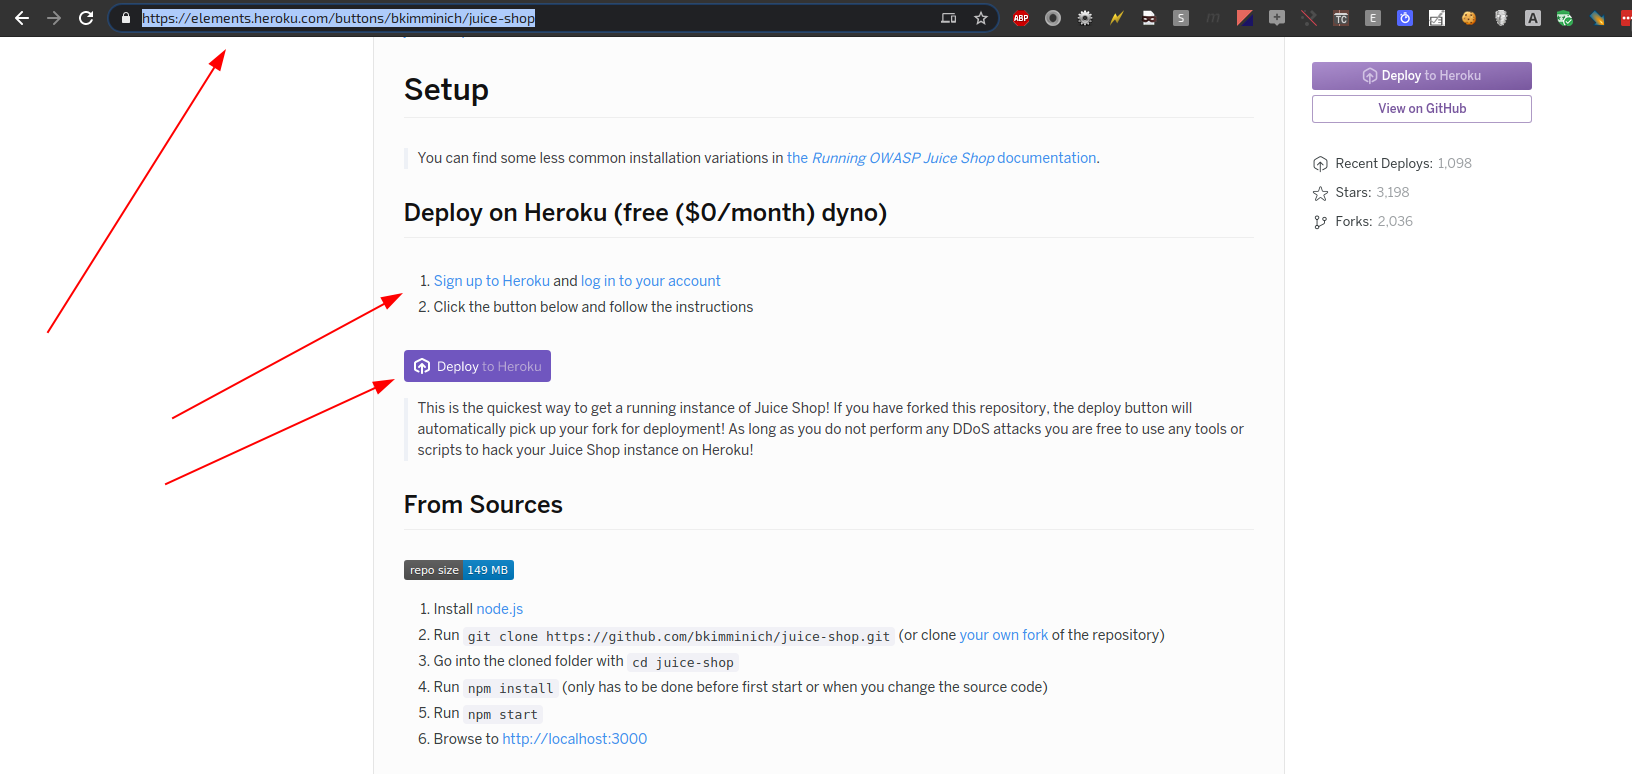Image resolution: width=1632 pixels, height=774 pixels.
Task: Open the gear-shaped extension icon
Action: pos(1085,18)
